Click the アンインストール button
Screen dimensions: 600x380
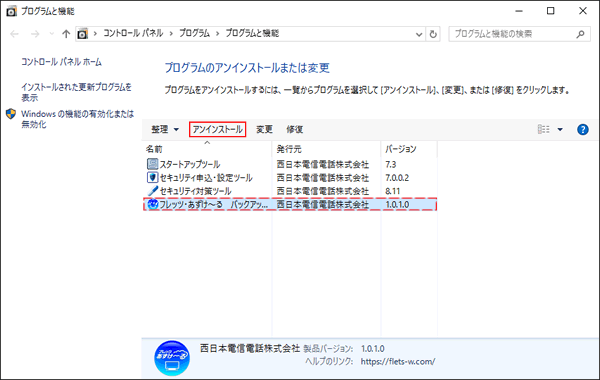pyautogui.click(x=217, y=129)
